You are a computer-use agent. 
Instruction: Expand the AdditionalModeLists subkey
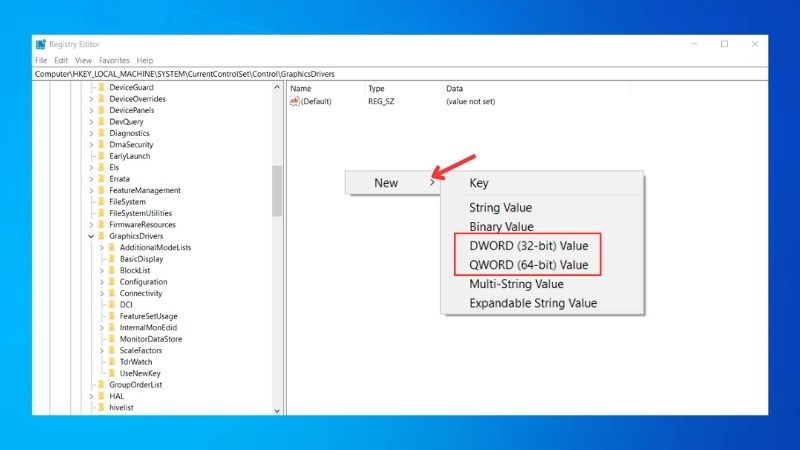tap(102, 247)
